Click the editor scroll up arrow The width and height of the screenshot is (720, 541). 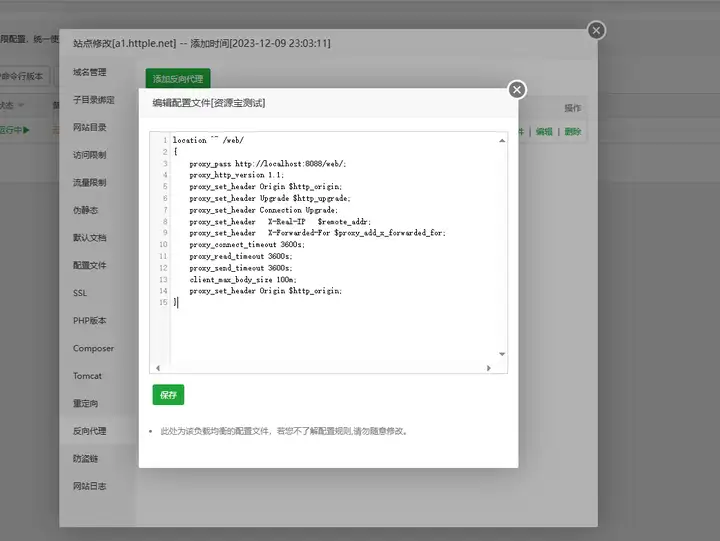click(502, 141)
